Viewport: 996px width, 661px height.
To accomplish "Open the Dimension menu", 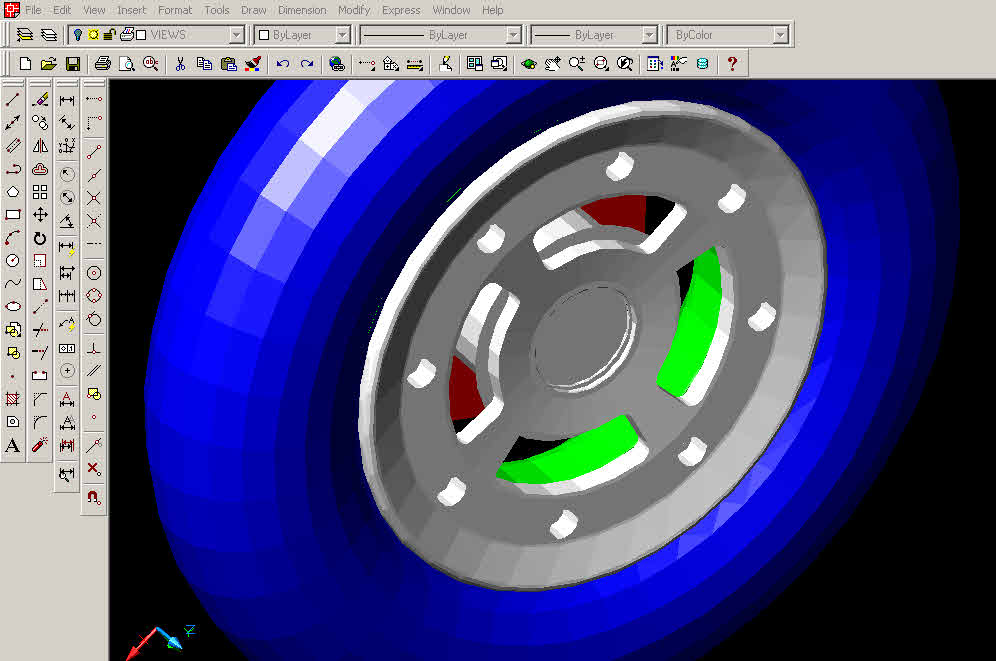I will (x=302, y=10).
